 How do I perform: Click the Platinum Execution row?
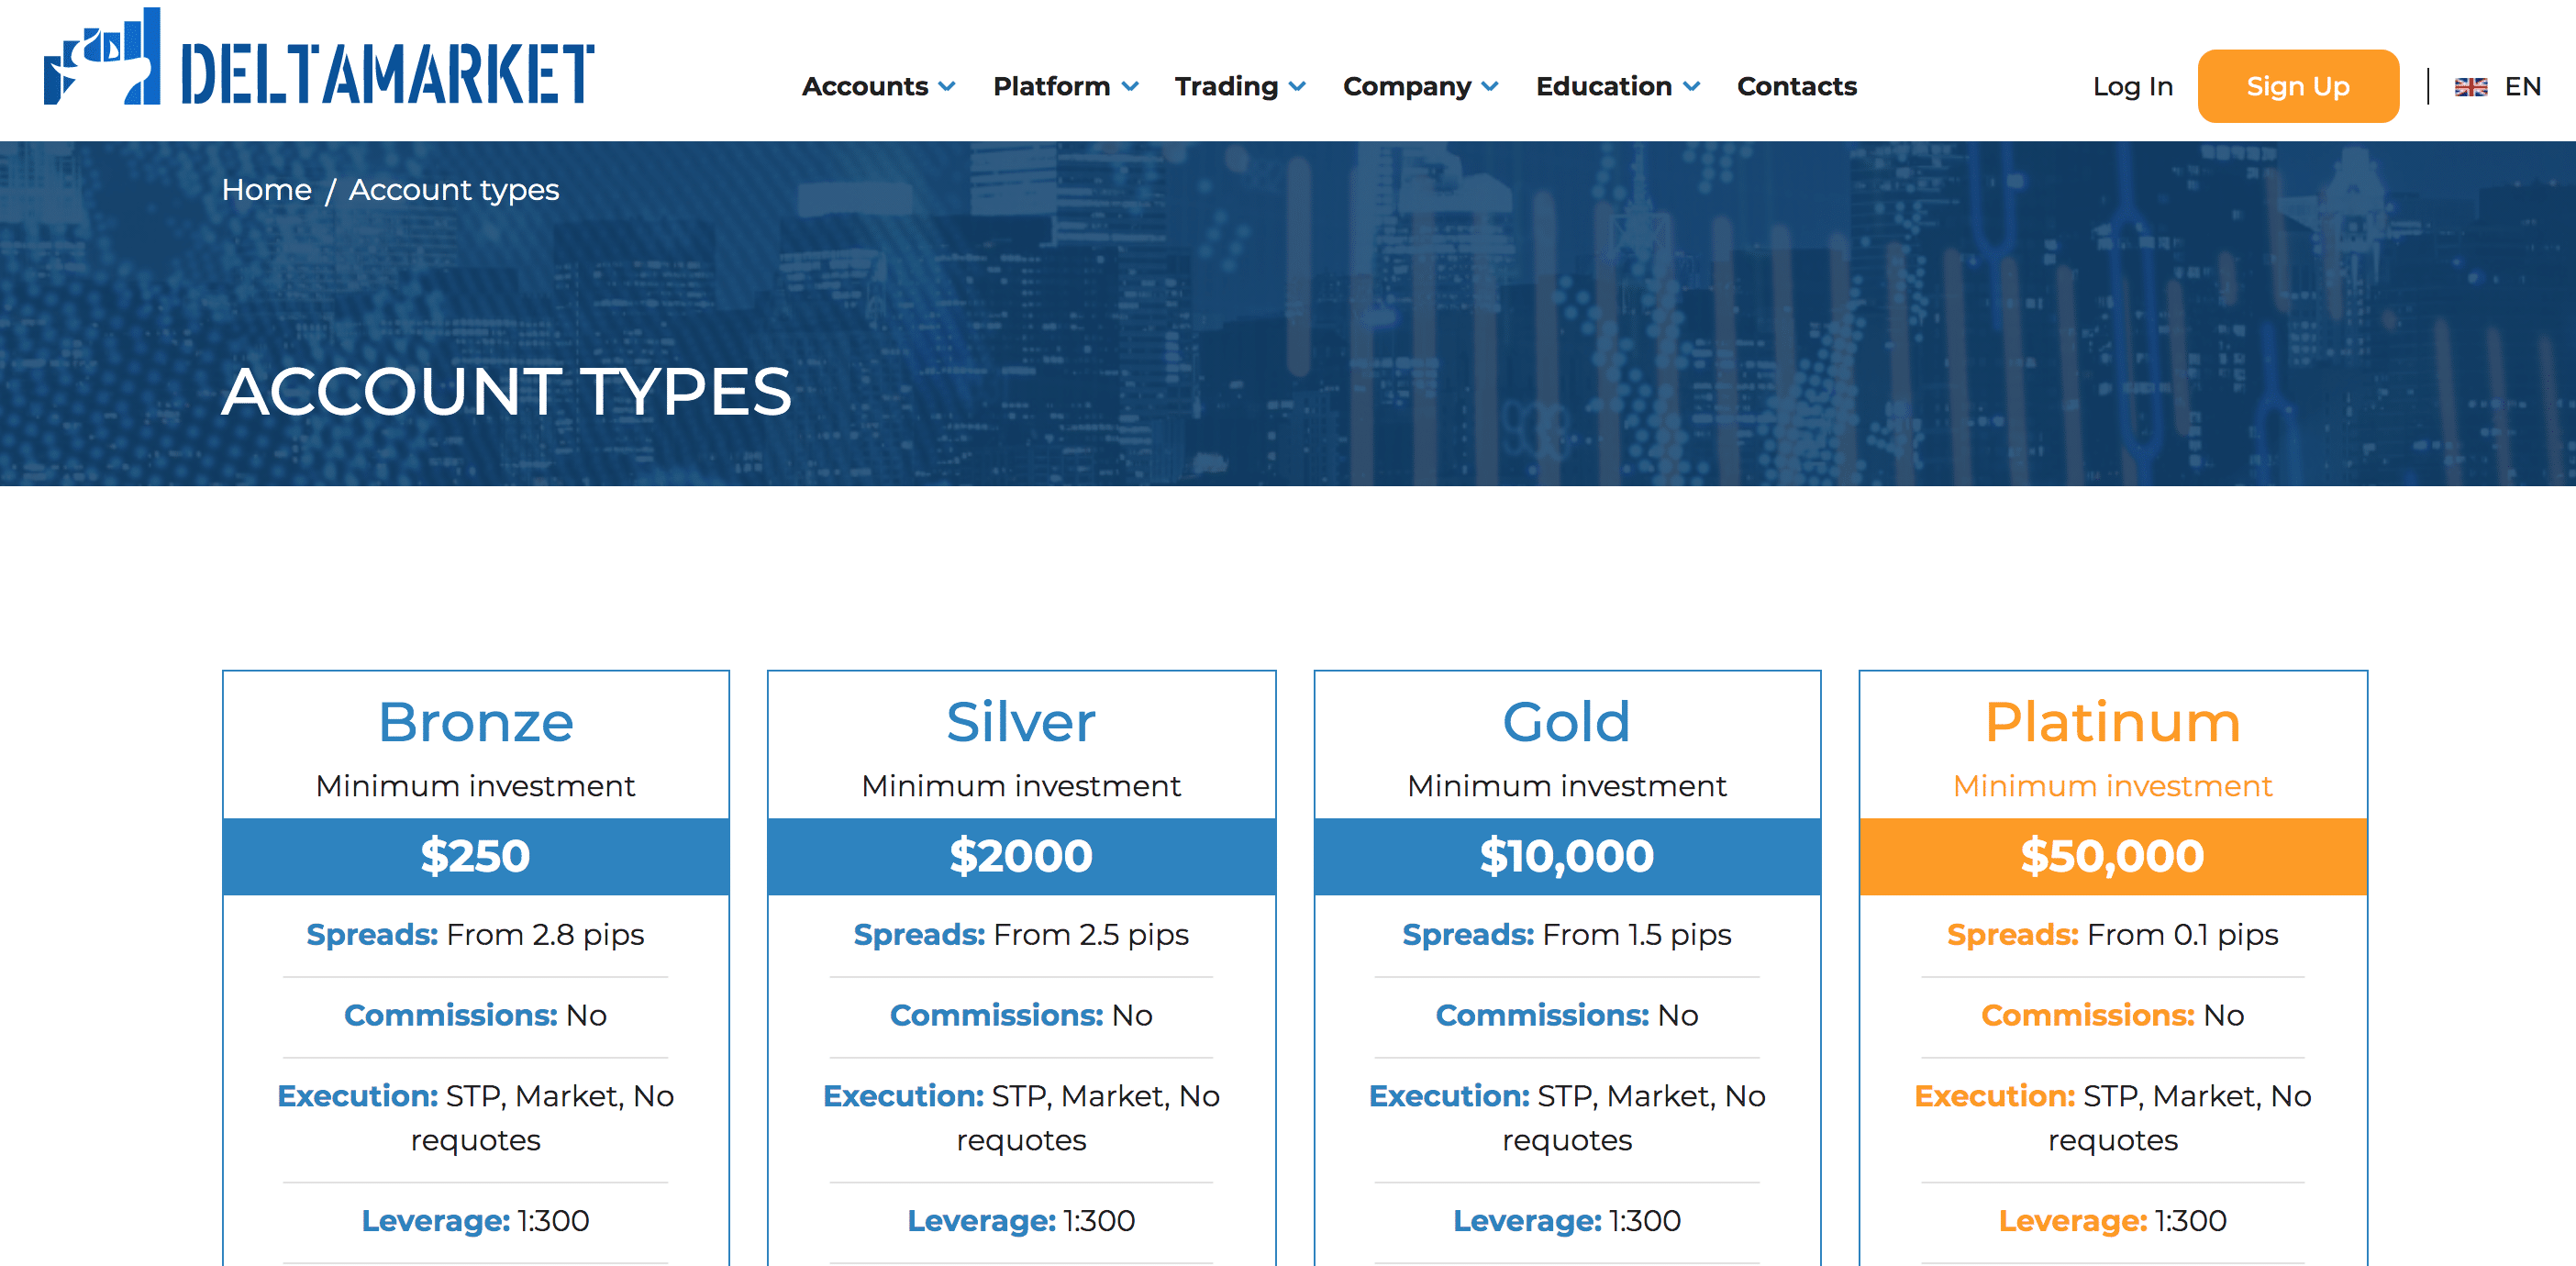click(2113, 1118)
